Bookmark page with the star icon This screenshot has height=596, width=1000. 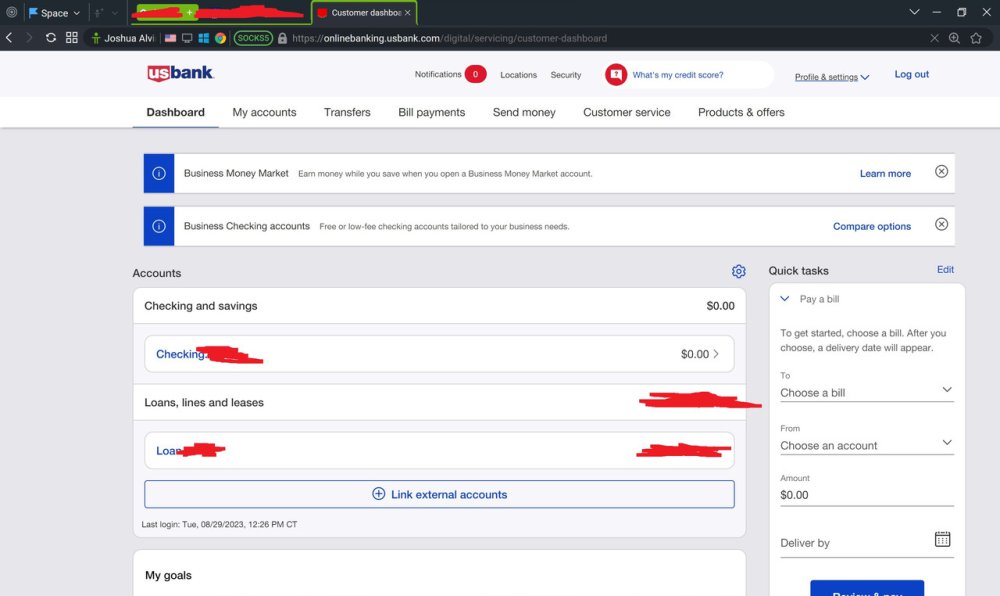[x=976, y=38]
